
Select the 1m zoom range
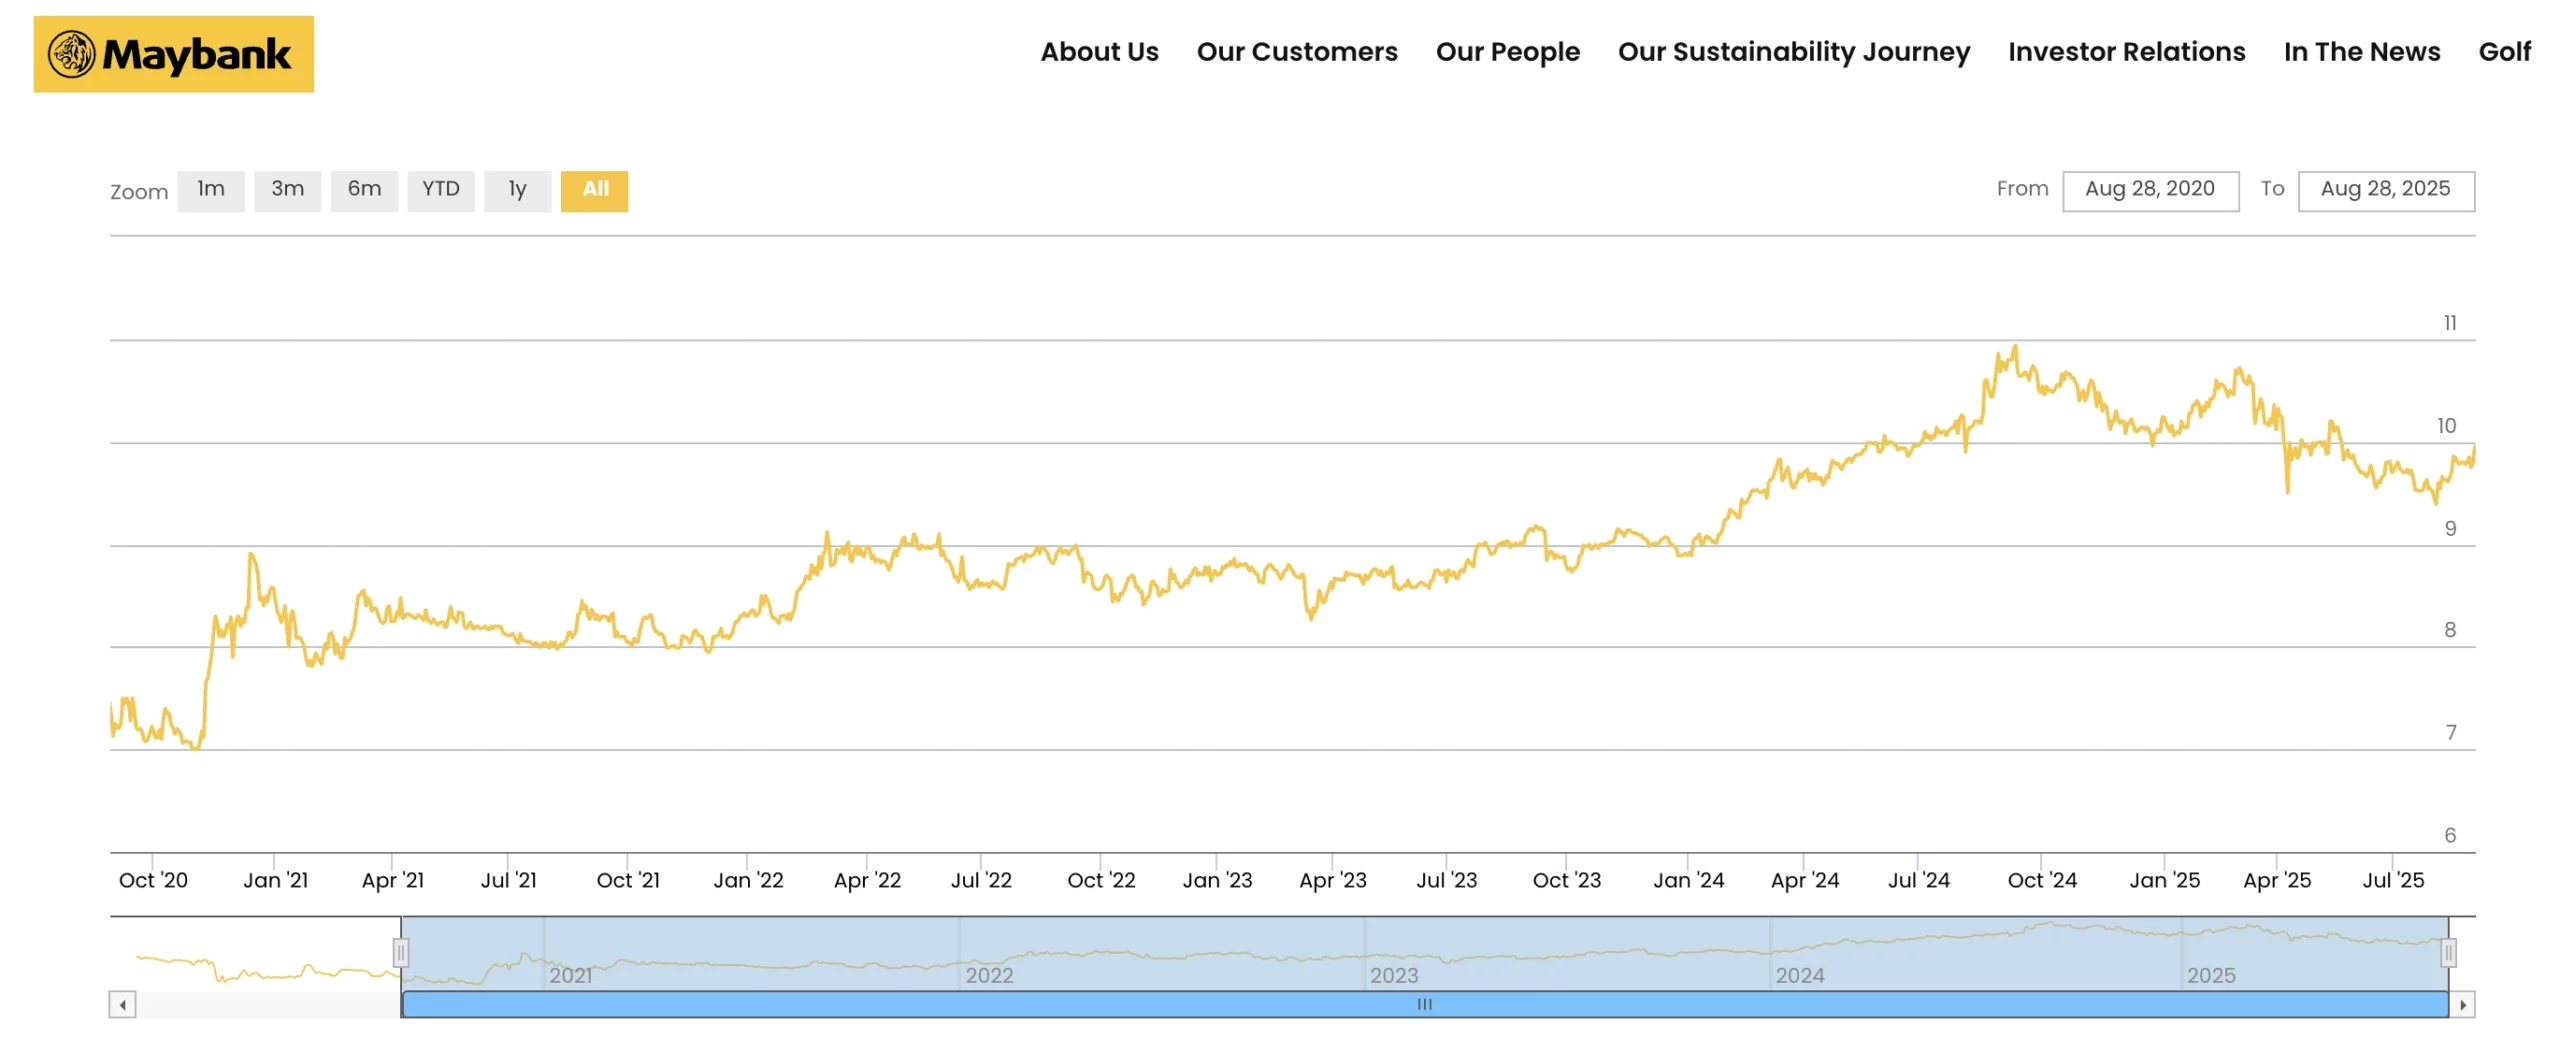[x=210, y=190]
